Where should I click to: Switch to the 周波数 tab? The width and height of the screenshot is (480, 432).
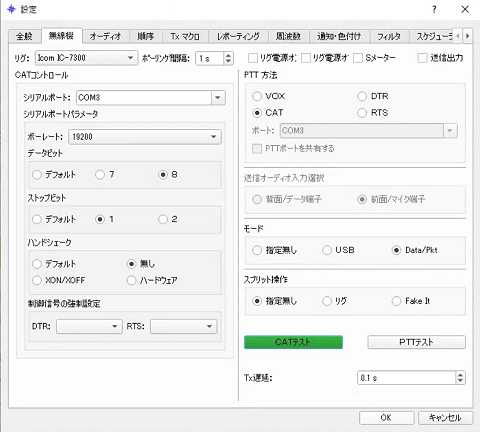(x=288, y=36)
